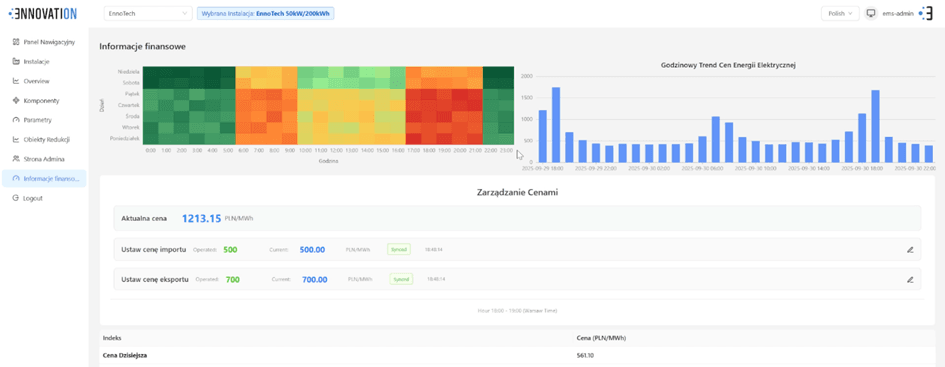
Task: Open the EnnoTech installation dropdown
Action: (148, 13)
